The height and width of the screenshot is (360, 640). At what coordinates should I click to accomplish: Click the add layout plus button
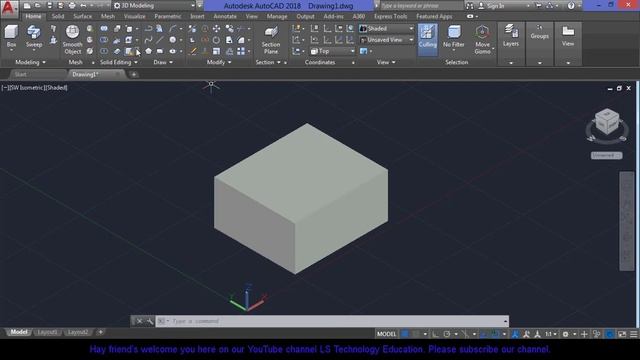[100, 332]
